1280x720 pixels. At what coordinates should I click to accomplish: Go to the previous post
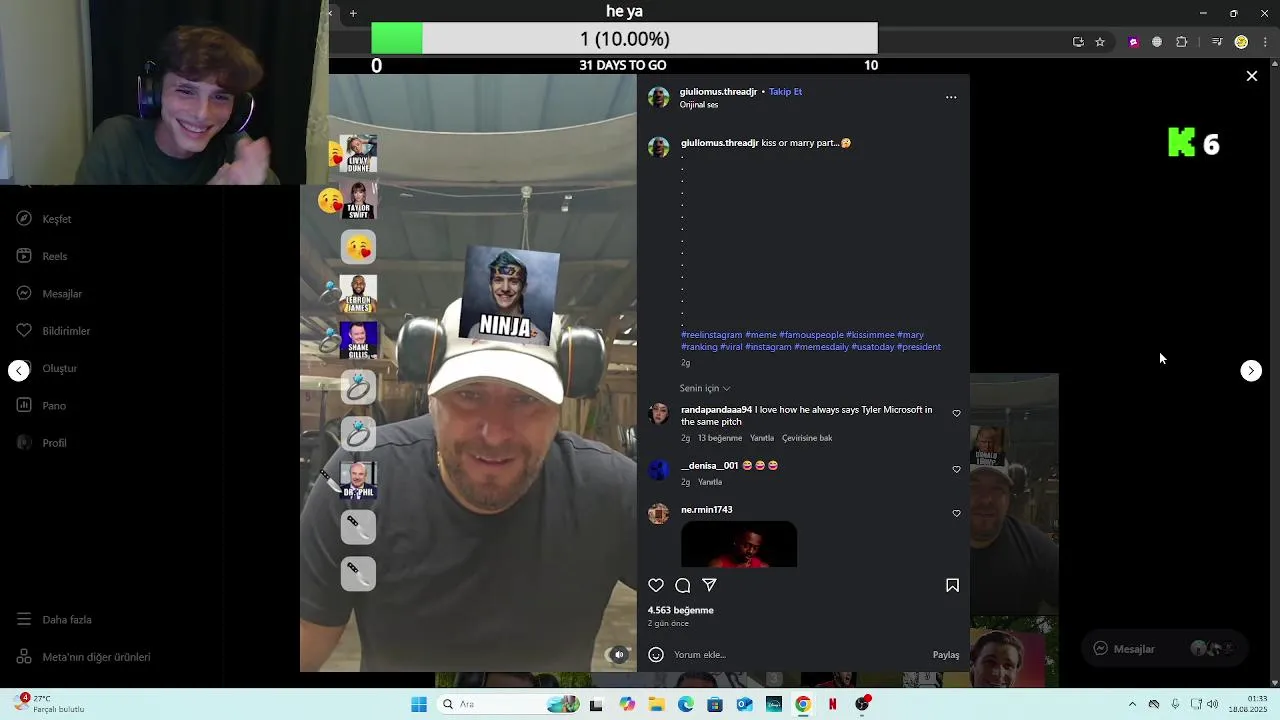[x=19, y=370]
